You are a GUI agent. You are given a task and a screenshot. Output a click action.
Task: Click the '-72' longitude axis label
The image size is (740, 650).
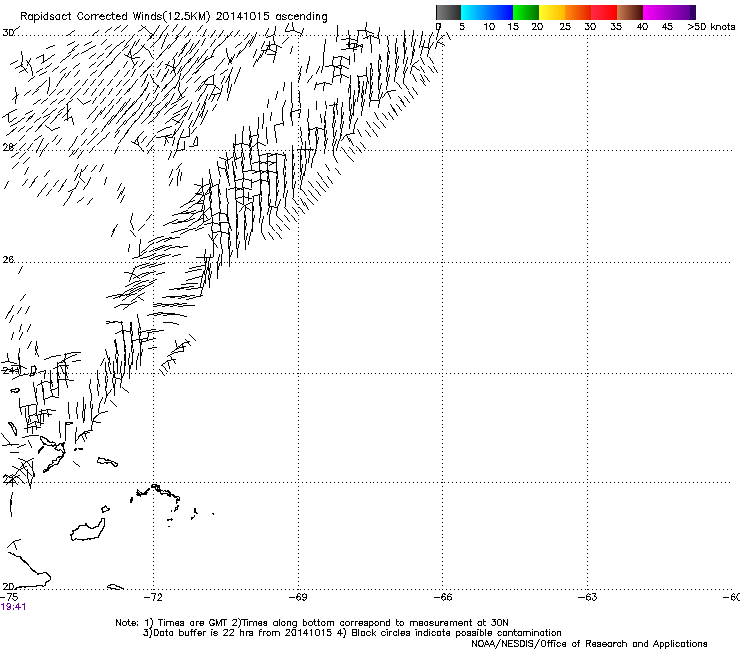click(x=153, y=597)
